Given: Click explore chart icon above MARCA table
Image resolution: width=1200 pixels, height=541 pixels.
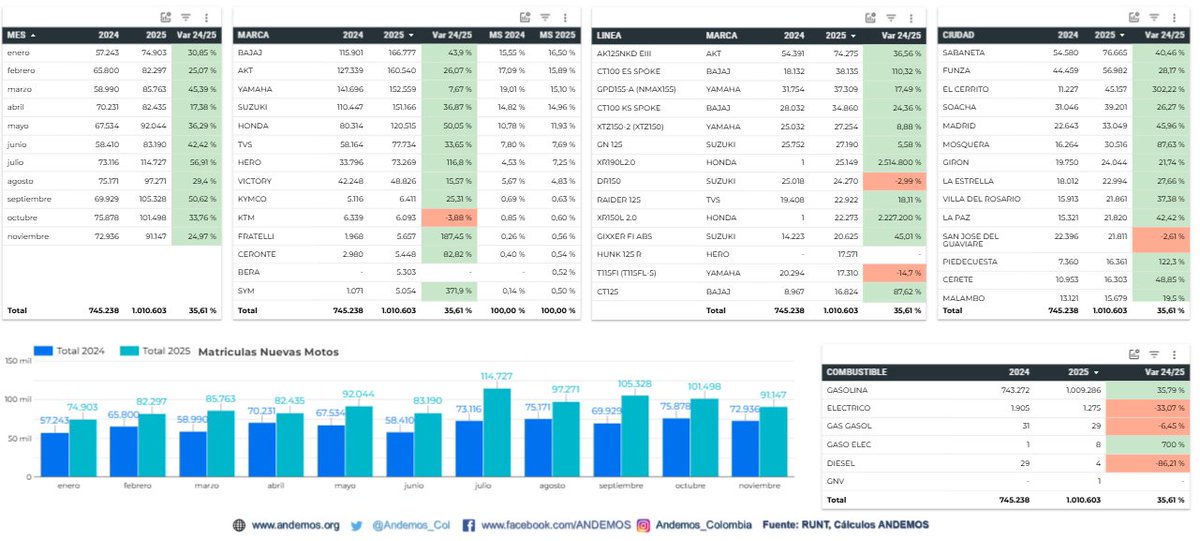Looking at the screenshot, I should [525, 17].
